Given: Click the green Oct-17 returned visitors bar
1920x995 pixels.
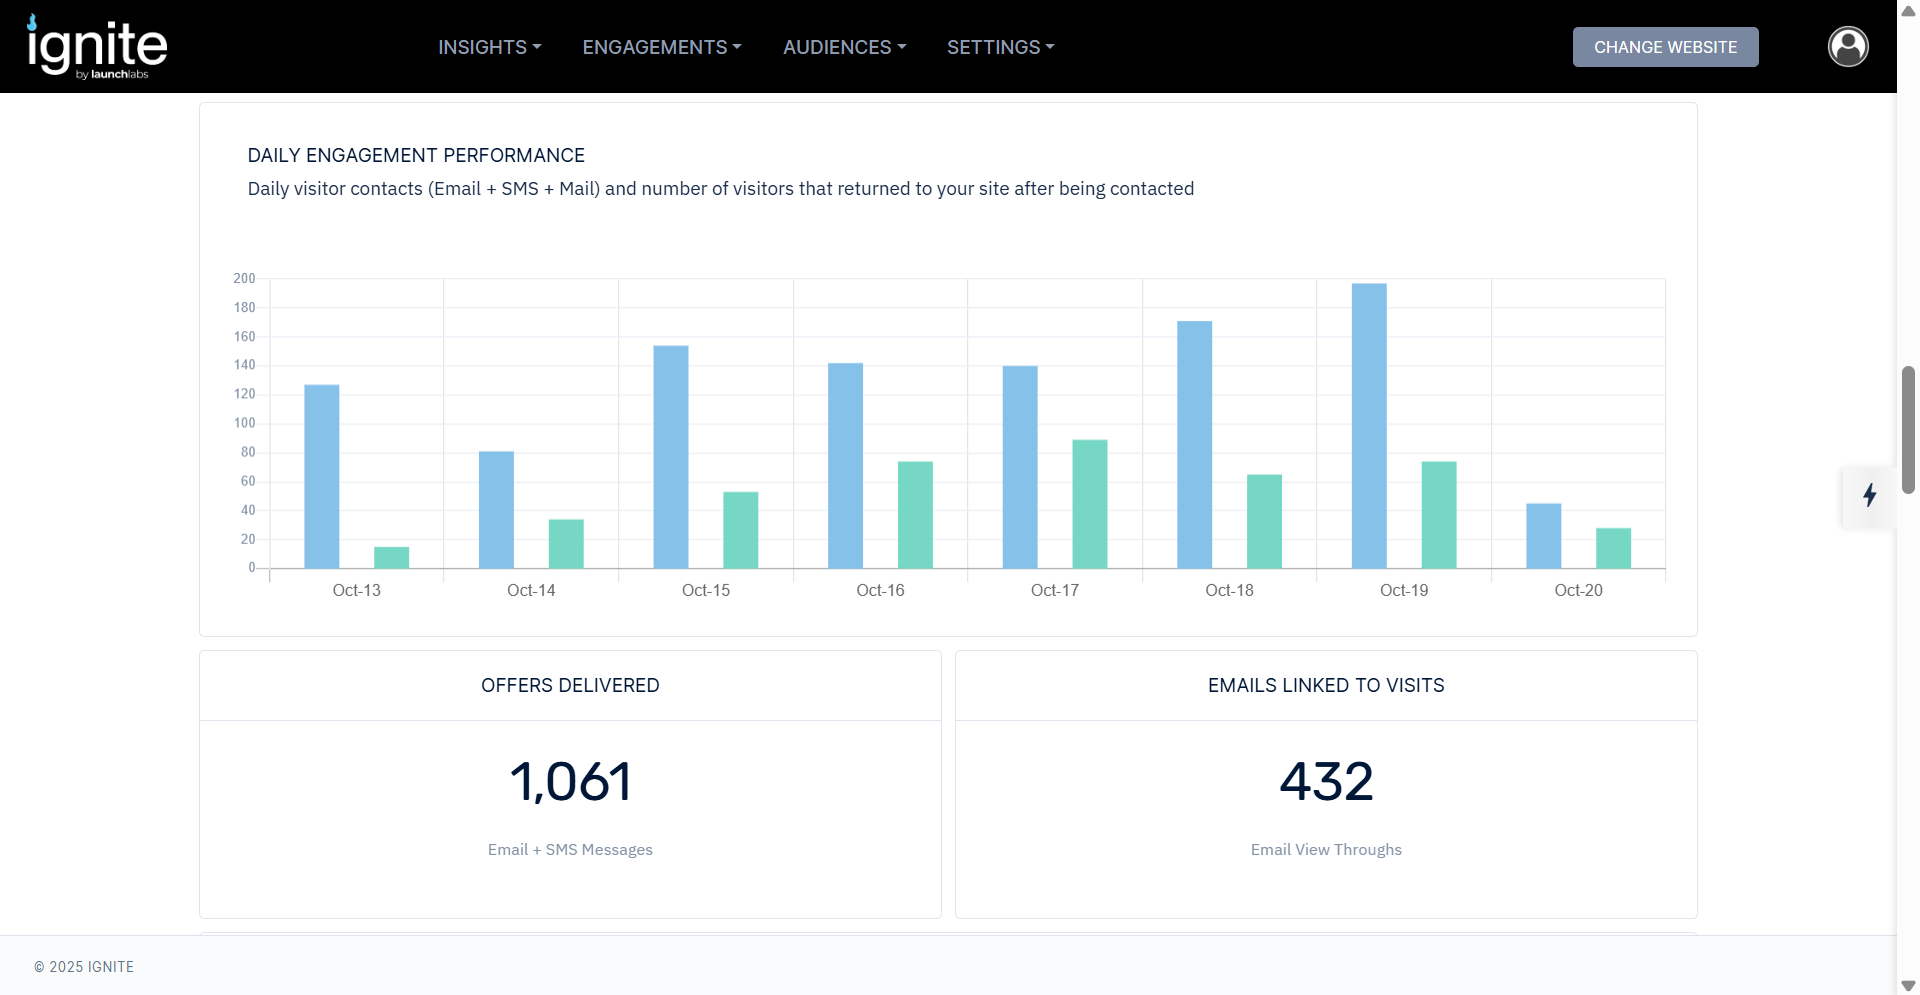Looking at the screenshot, I should (x=1089, y=504).
